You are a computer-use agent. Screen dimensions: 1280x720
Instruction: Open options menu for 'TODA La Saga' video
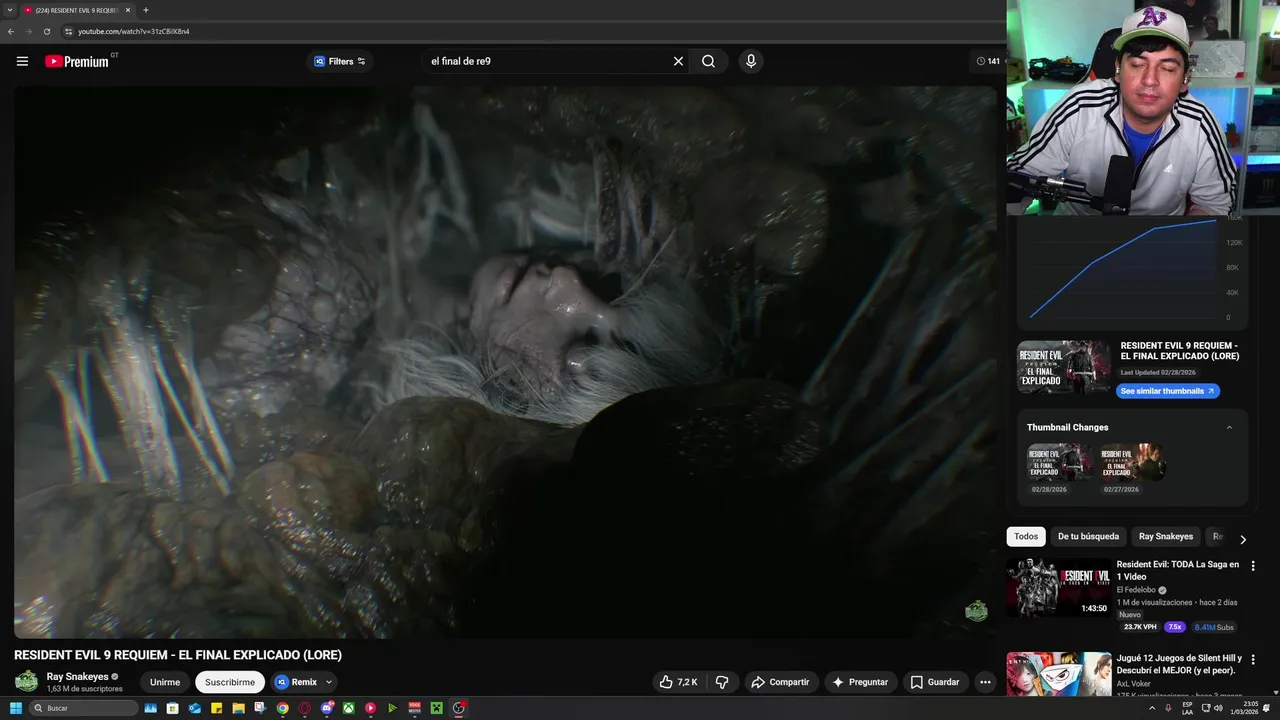point(1253,565)
